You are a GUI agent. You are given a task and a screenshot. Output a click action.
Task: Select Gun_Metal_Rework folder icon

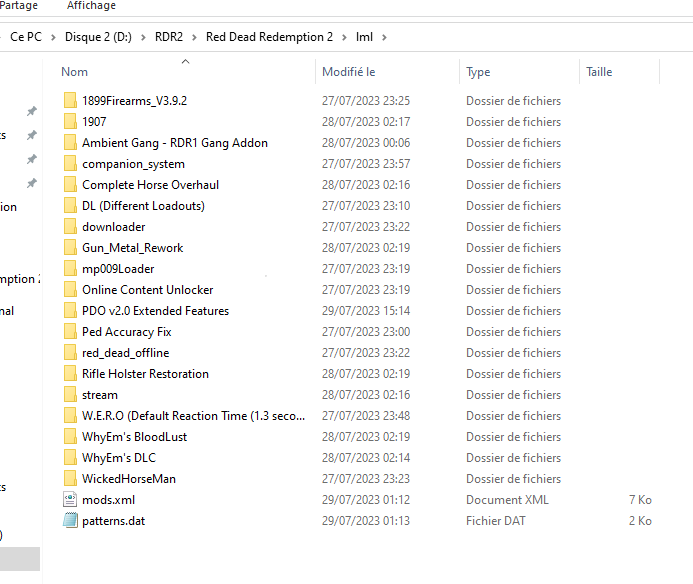(70, 247)
